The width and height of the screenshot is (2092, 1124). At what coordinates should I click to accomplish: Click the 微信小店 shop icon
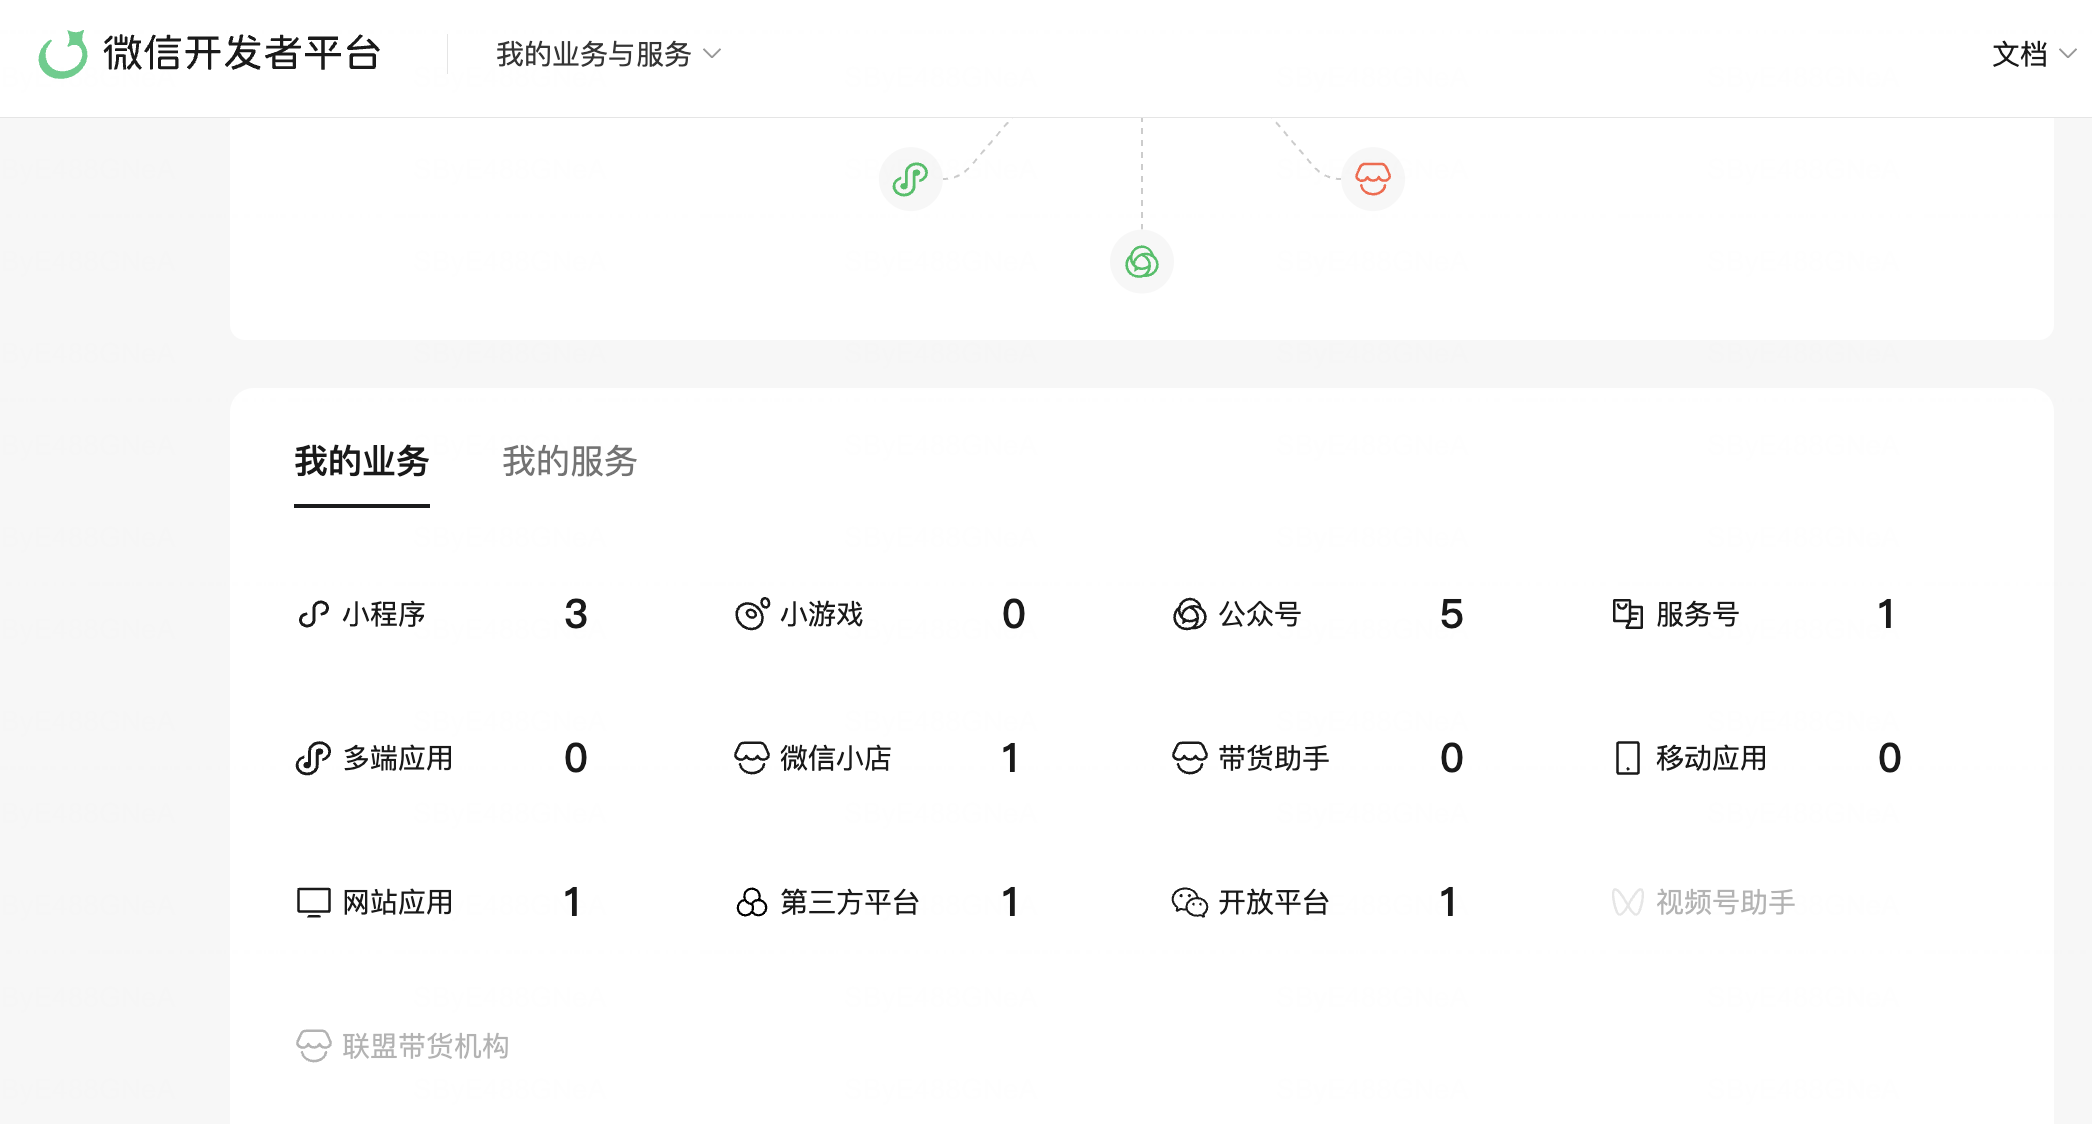pyautogui.click(x=752, y=758)
